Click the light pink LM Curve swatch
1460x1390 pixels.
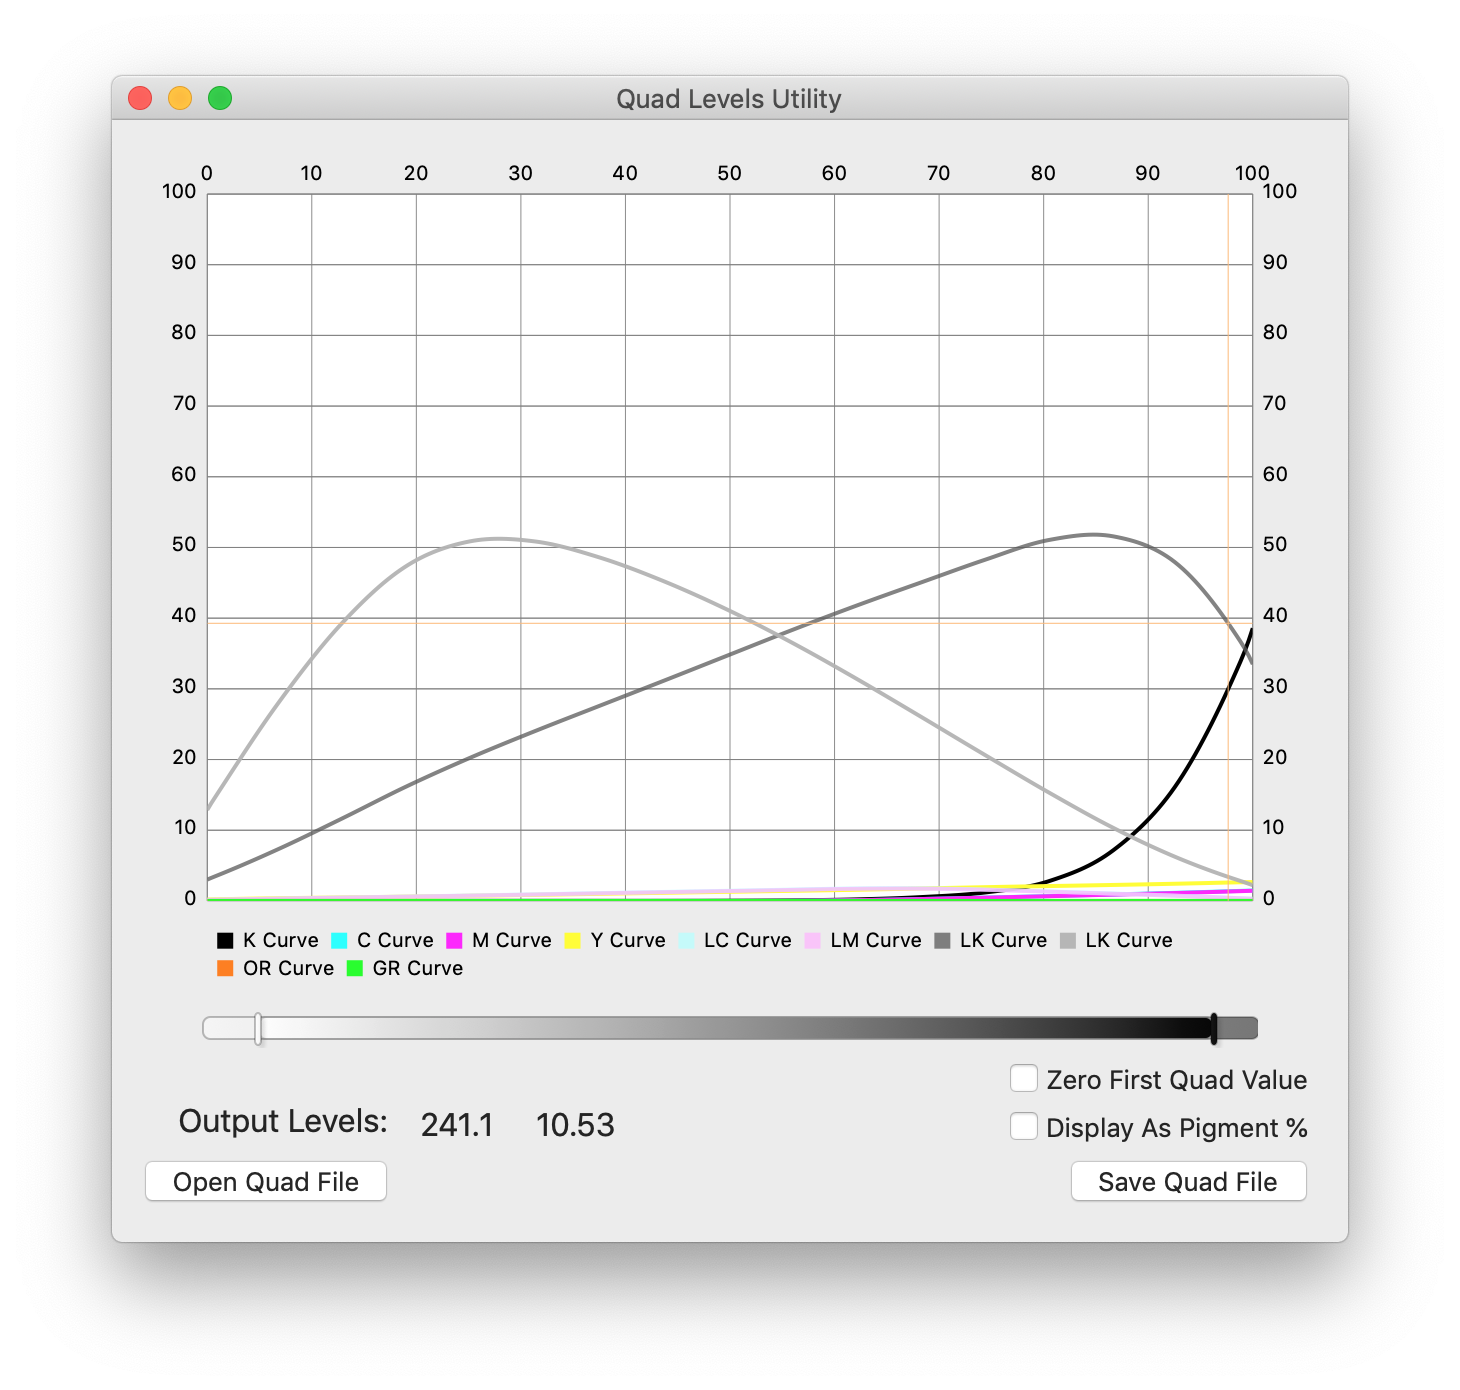(x=812, y=940)
